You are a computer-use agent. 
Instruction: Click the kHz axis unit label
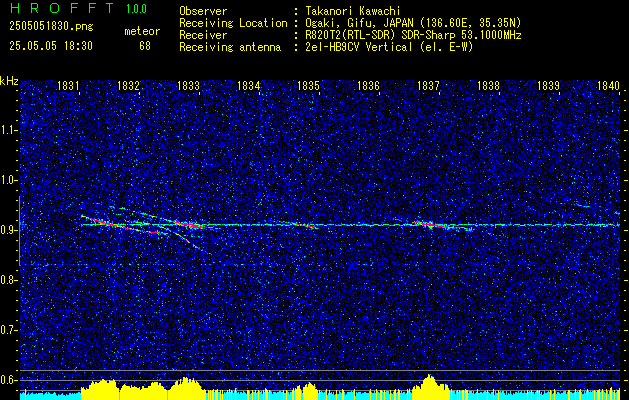[9, 81]
